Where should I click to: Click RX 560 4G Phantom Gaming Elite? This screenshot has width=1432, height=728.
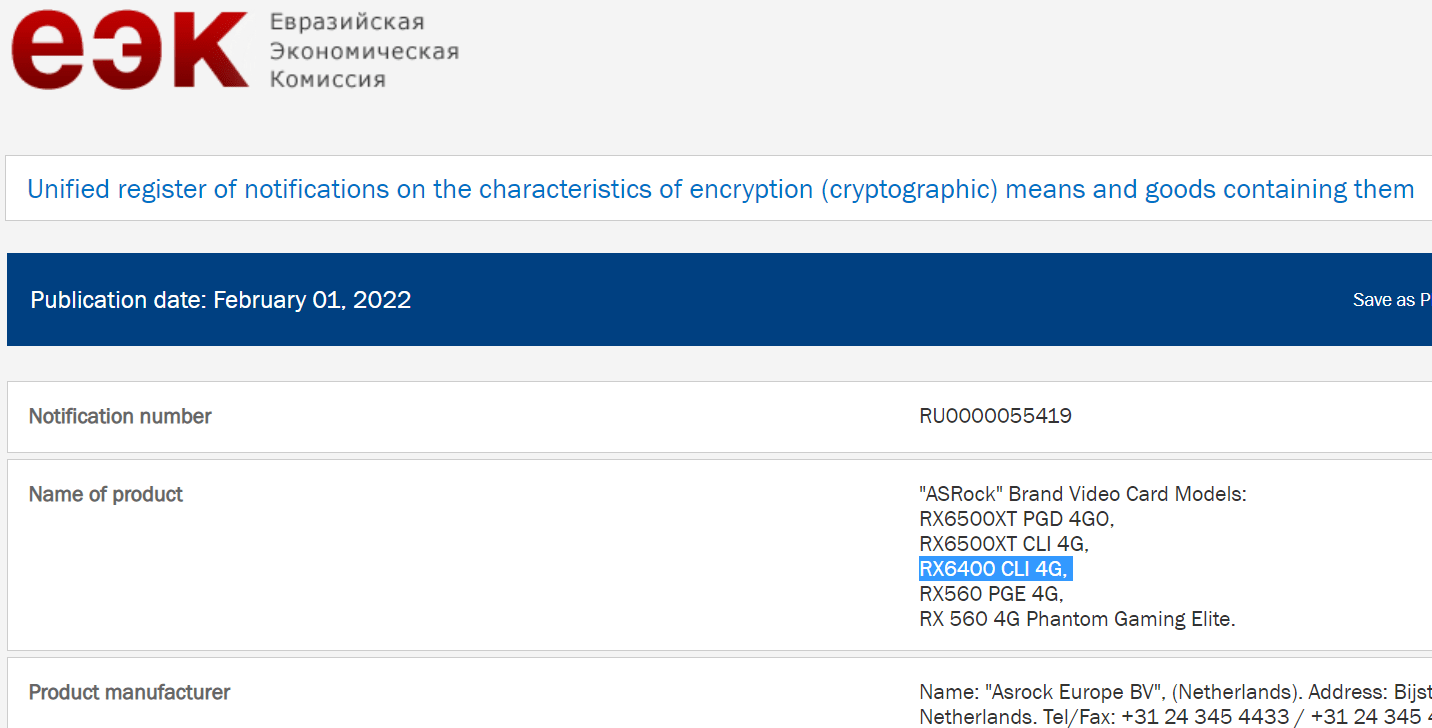pos(1077,619)
